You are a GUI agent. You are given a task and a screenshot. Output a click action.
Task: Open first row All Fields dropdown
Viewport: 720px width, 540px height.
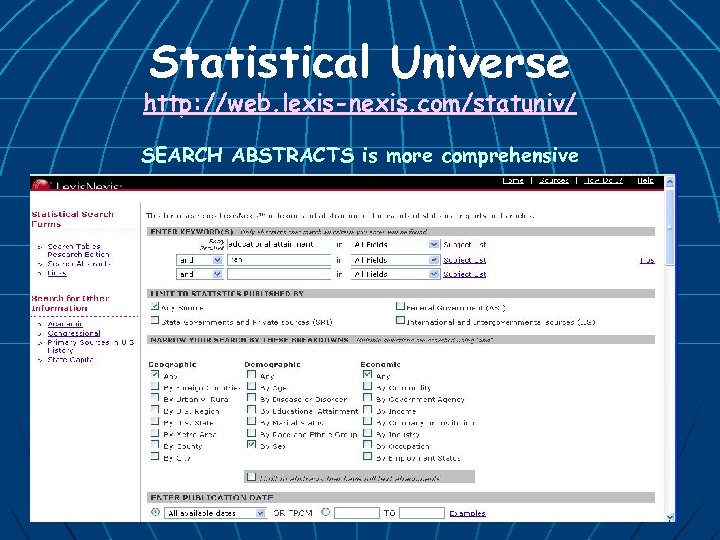tap(395, 245)
